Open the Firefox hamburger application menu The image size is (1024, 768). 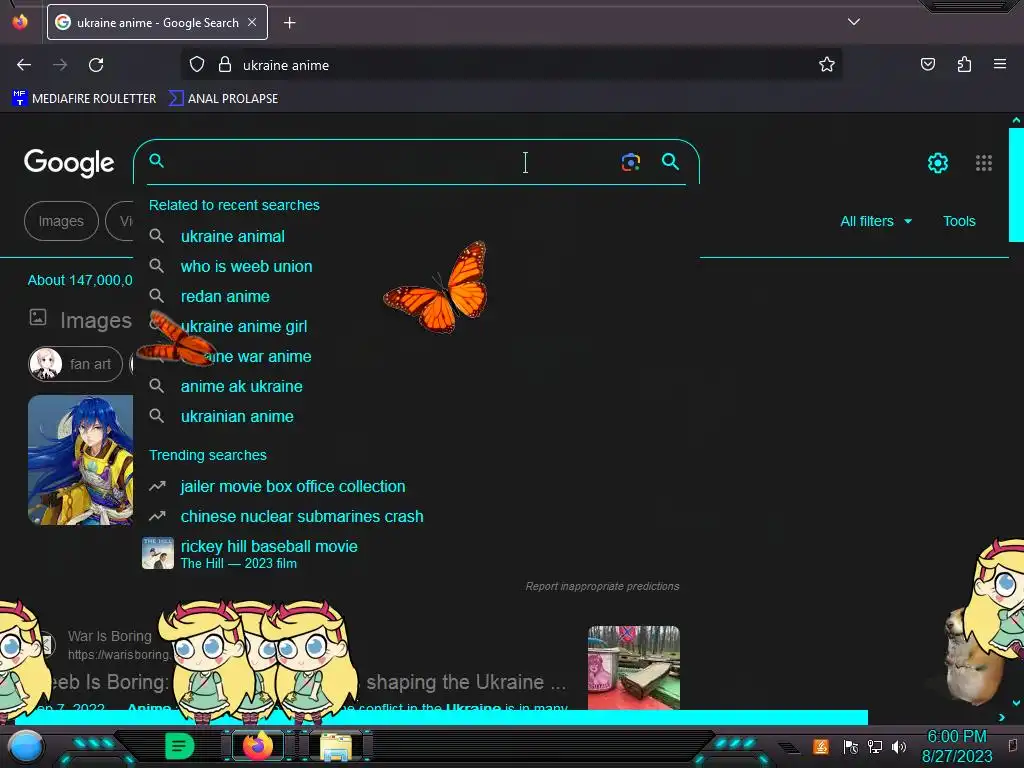pos(1000,64)
